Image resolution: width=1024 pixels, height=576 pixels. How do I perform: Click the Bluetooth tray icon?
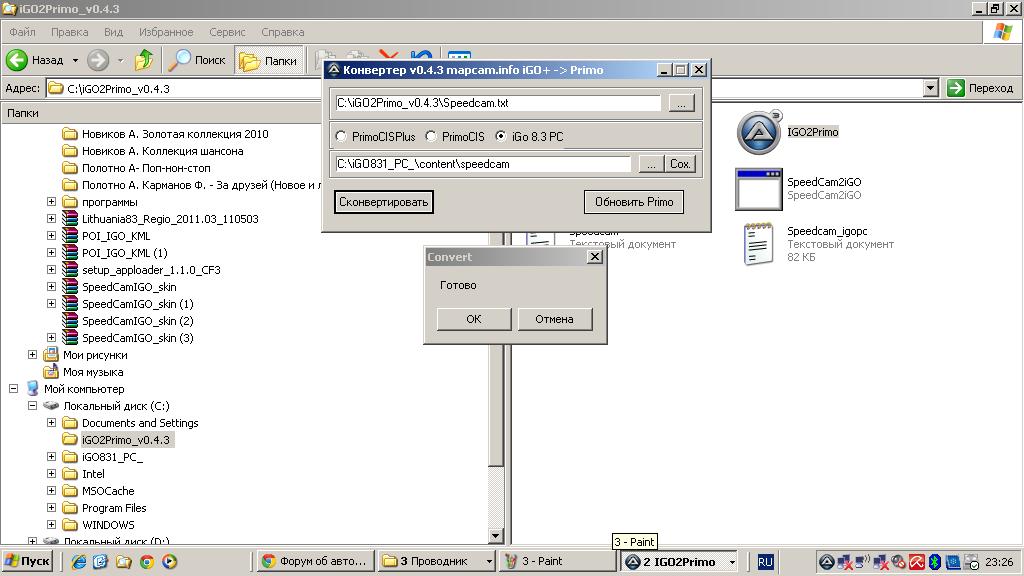tap(935, 562)
